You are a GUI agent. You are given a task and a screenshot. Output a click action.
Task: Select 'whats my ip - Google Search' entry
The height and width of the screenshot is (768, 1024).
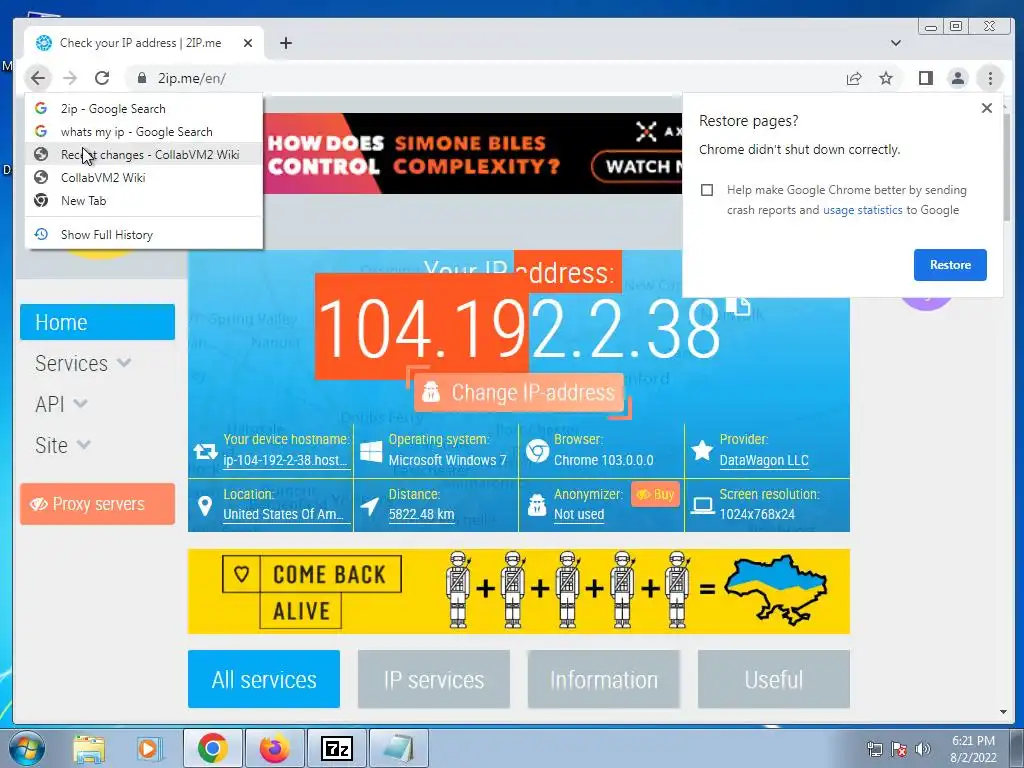tap(144, 131)
